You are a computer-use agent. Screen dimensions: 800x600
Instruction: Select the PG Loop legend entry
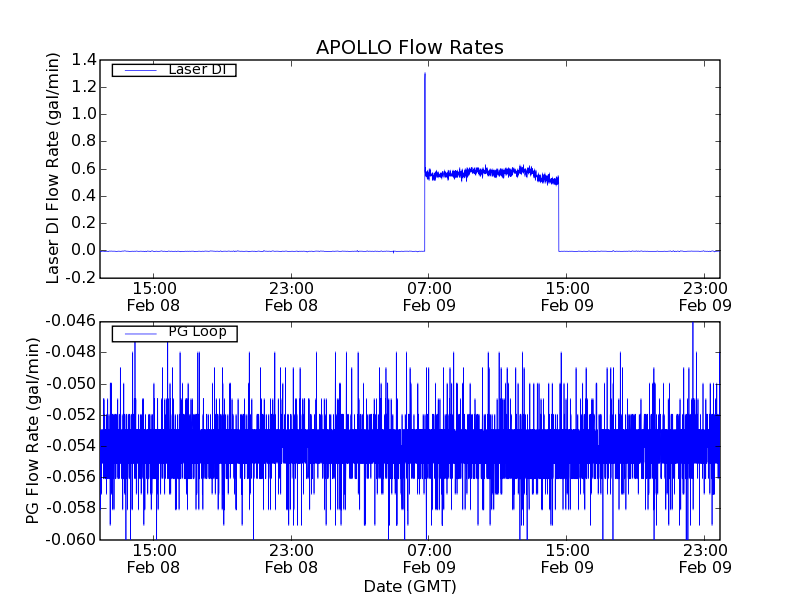174,333
